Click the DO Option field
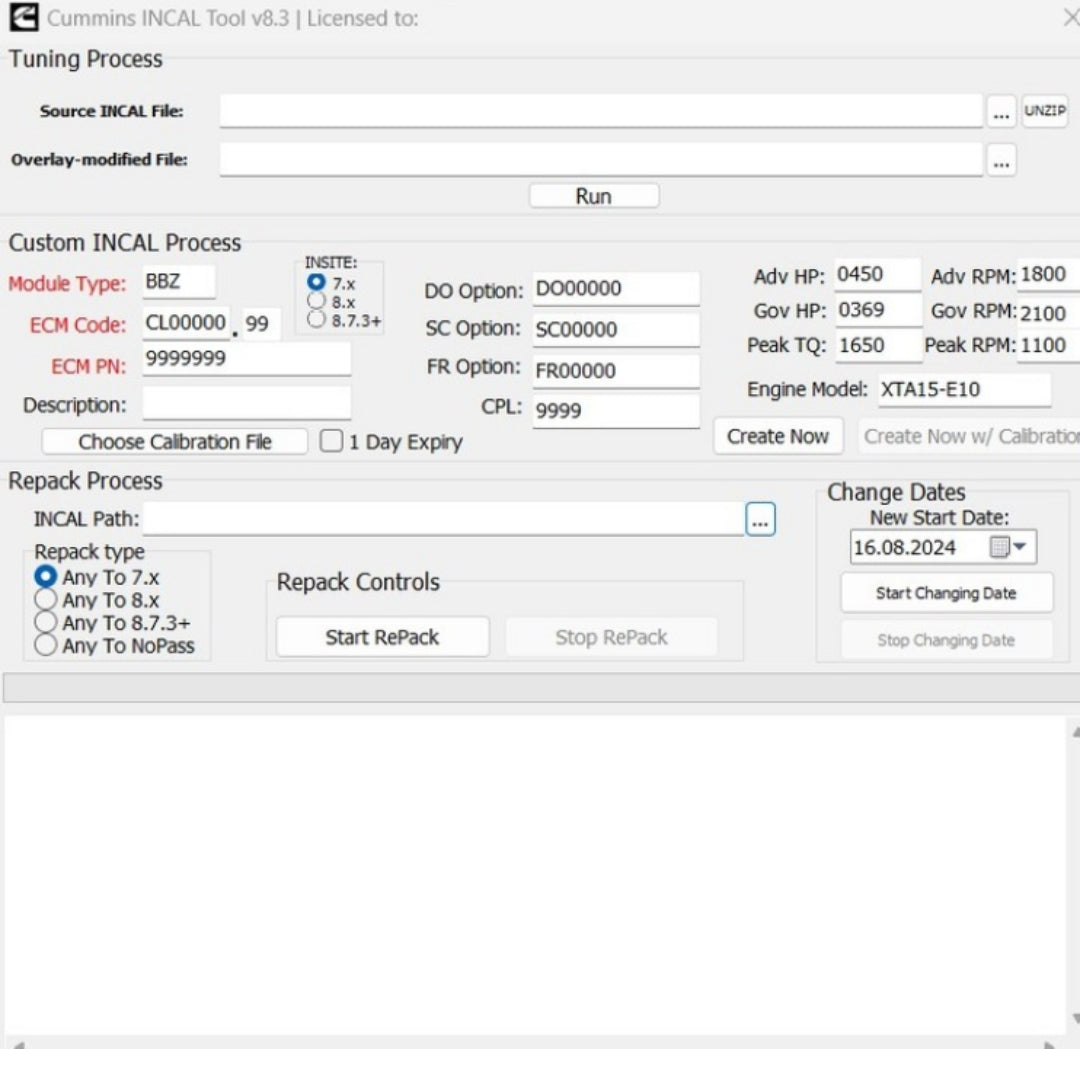The image size is (1080, 1080). [x=616, y=289]
